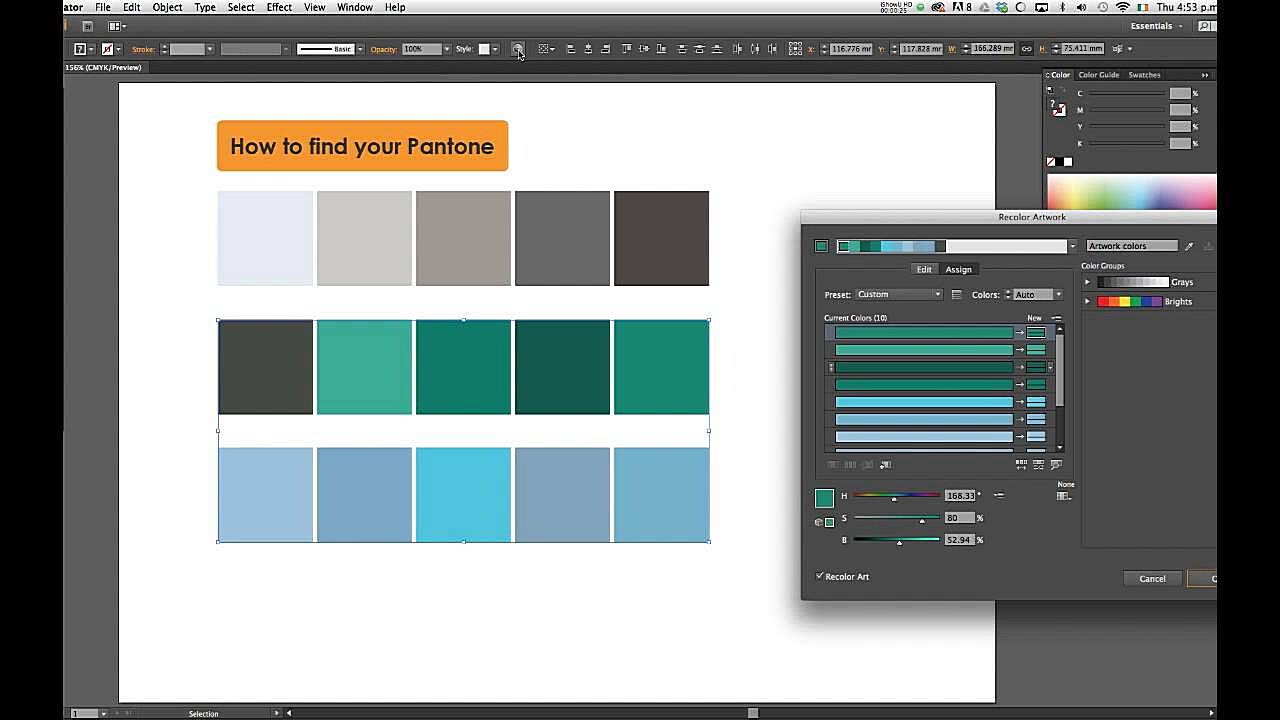1280x720 pixels.
Task: Switch to the Edit tab
Action: pyautogui.click(x=924, y=269)
